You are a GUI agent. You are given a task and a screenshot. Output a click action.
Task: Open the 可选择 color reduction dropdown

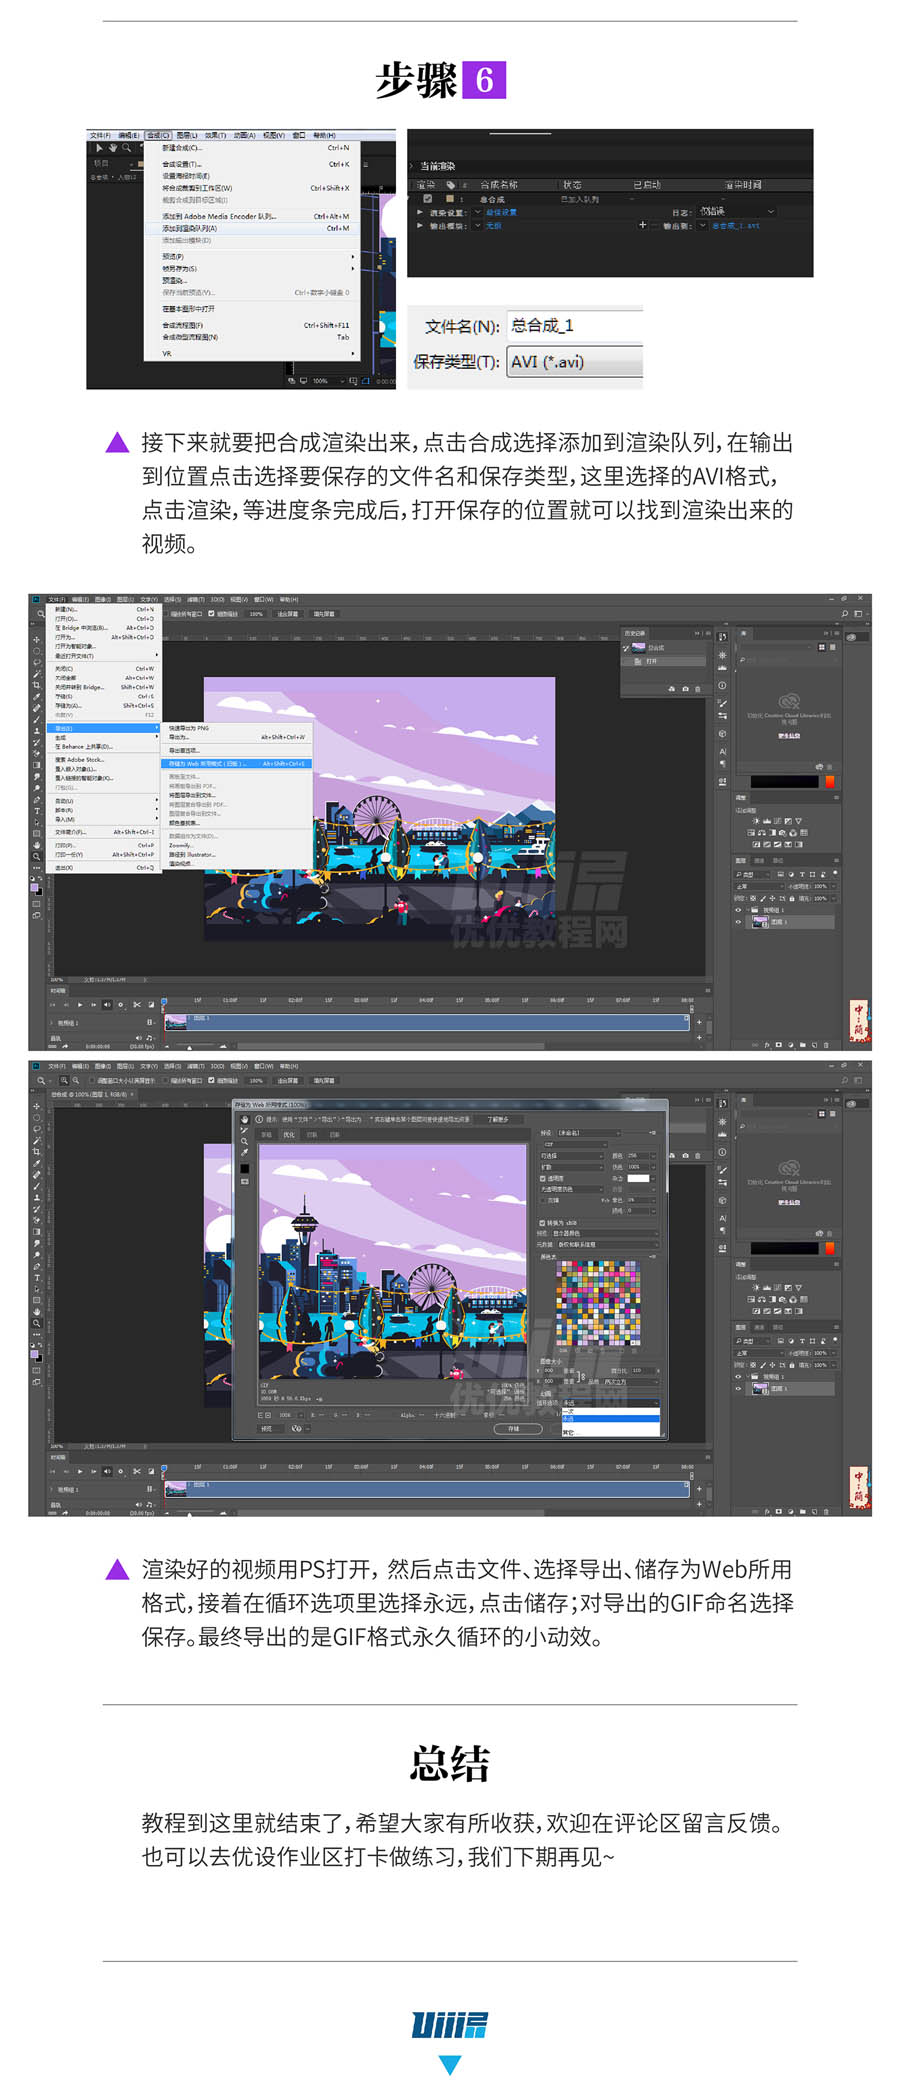tap(572, 1156)
